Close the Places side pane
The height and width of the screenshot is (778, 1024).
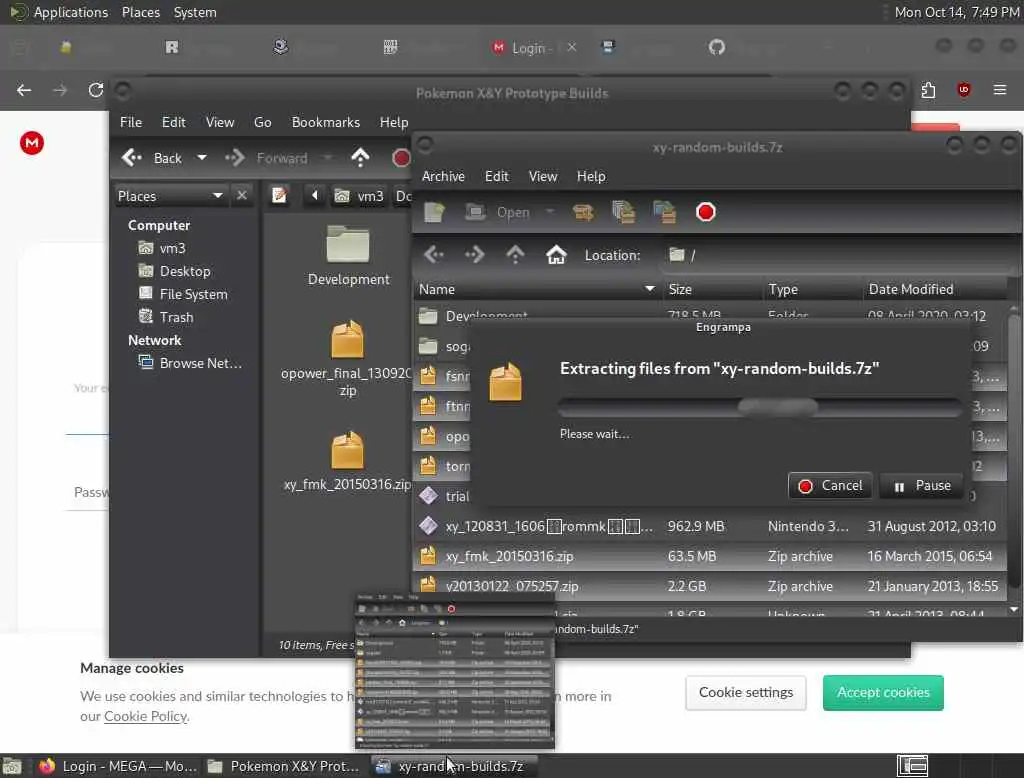pos(242,195)
